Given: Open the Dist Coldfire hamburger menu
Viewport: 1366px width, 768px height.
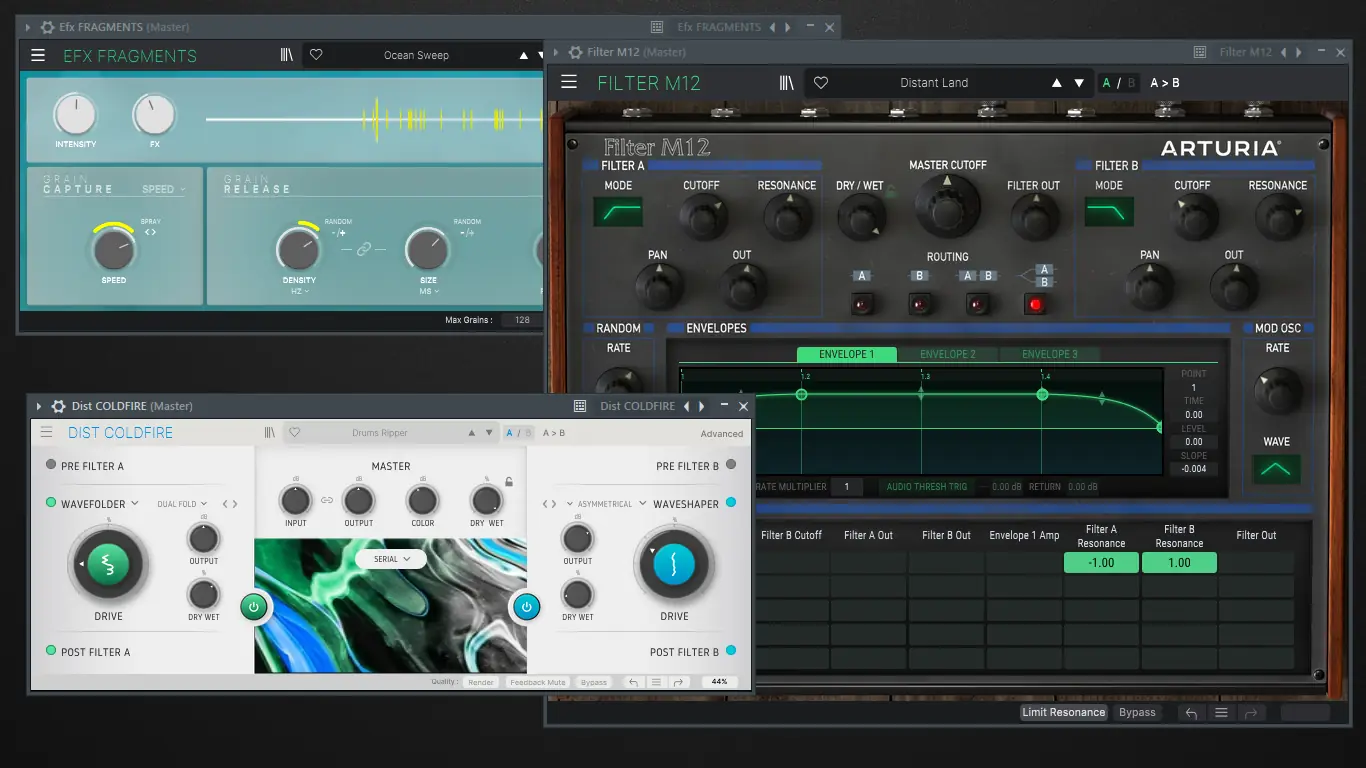Looking at the screenshot, I should click(x=46, y=432).
